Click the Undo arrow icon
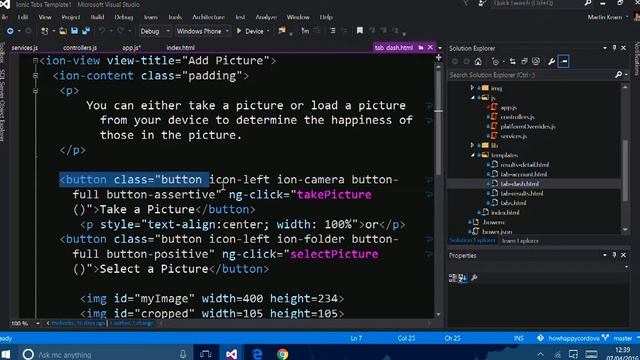640x360 pixels. 102,31
